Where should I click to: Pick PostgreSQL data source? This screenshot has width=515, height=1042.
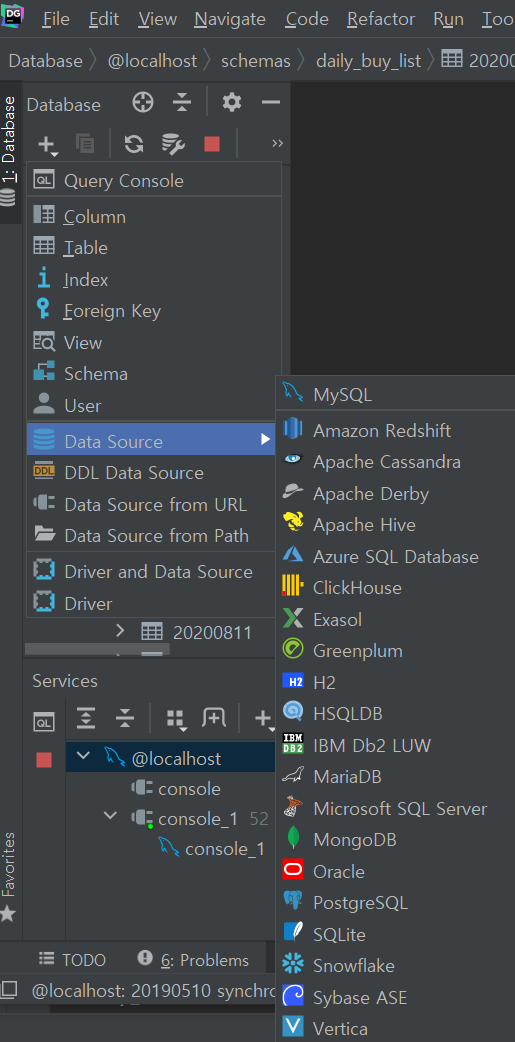(x=395, y=902)
